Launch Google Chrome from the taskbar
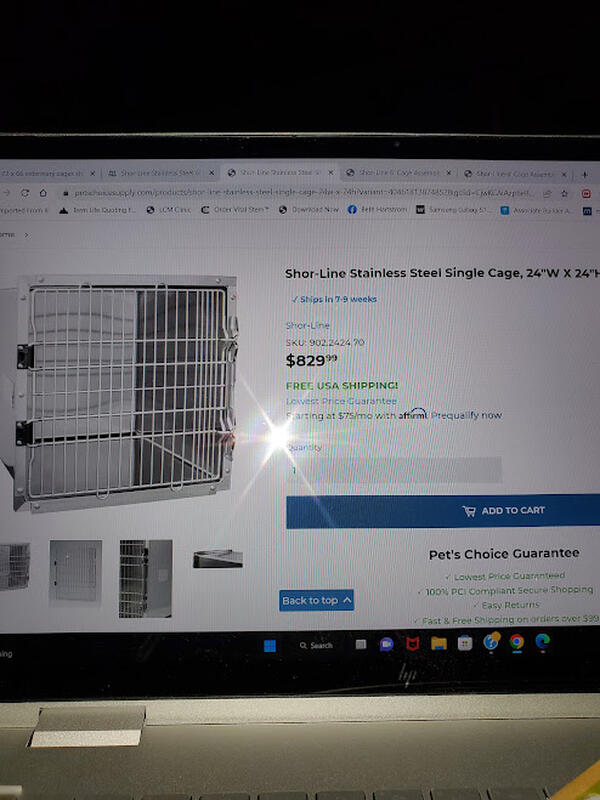 (516, 642)
